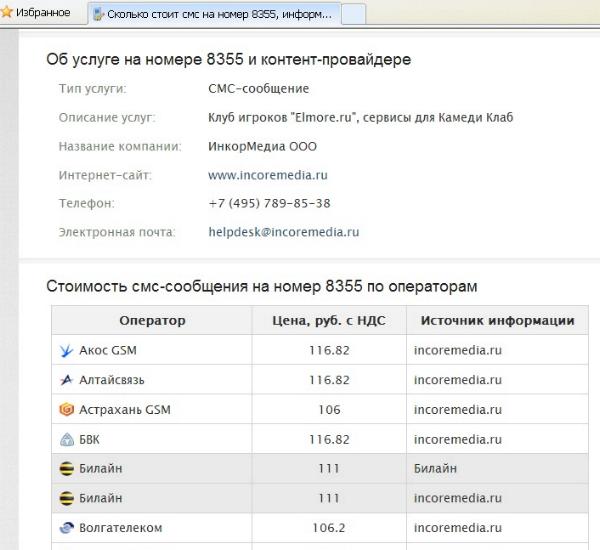Screen dimensions: 600x550
Task: Click the Клуб игроков "Elmore.ru" service description
Action: [x=360, y=118]
